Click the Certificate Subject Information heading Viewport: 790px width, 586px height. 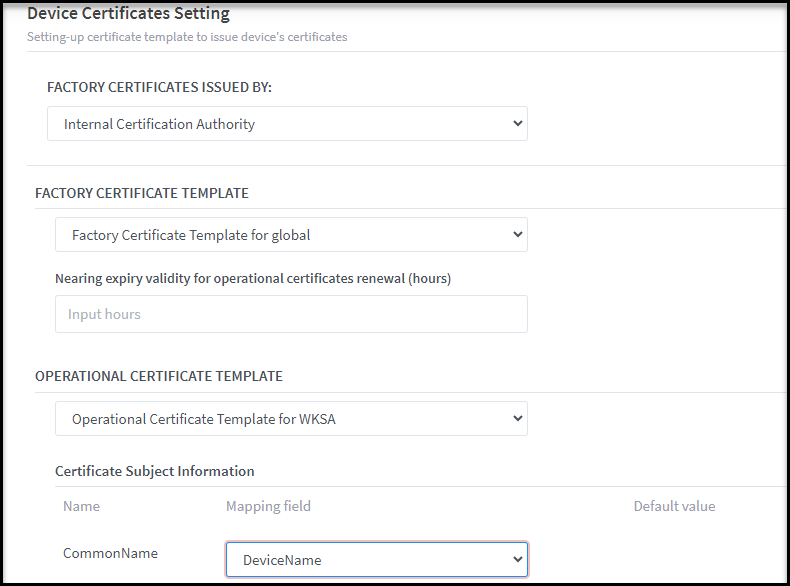pos(155,471)
